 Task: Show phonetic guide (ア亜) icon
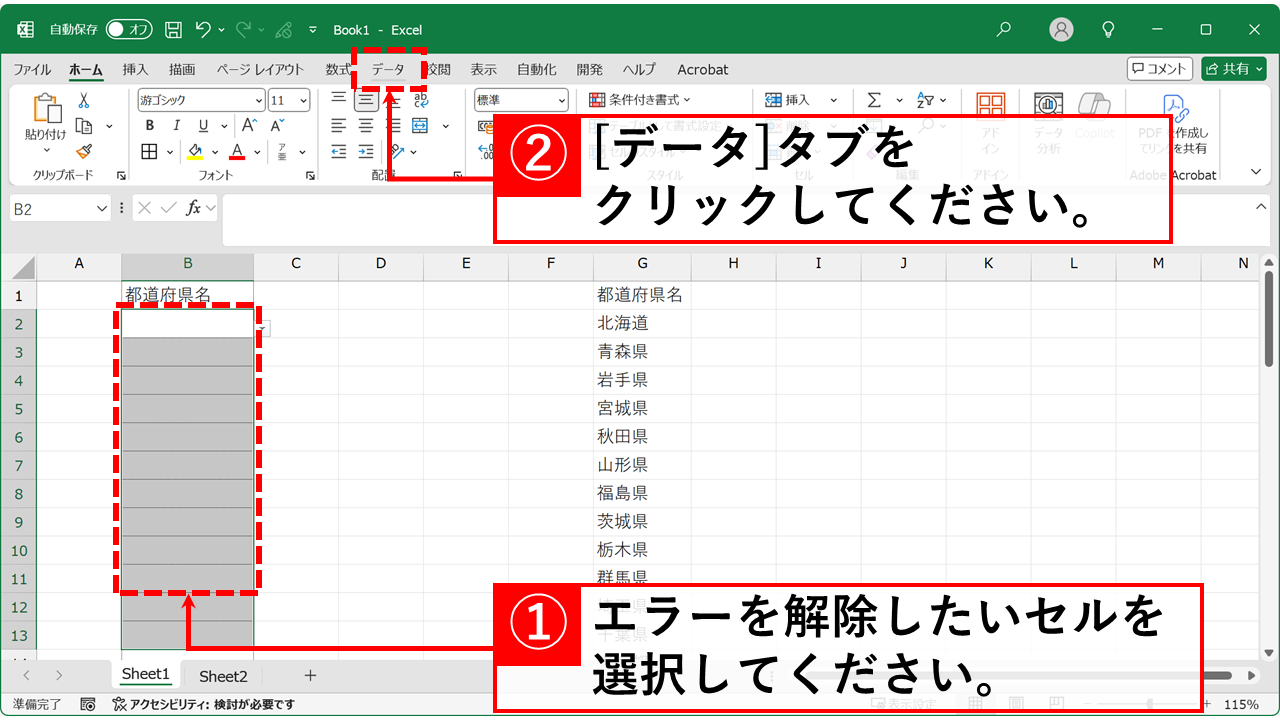pyautogui.click(x=282, y=152)
